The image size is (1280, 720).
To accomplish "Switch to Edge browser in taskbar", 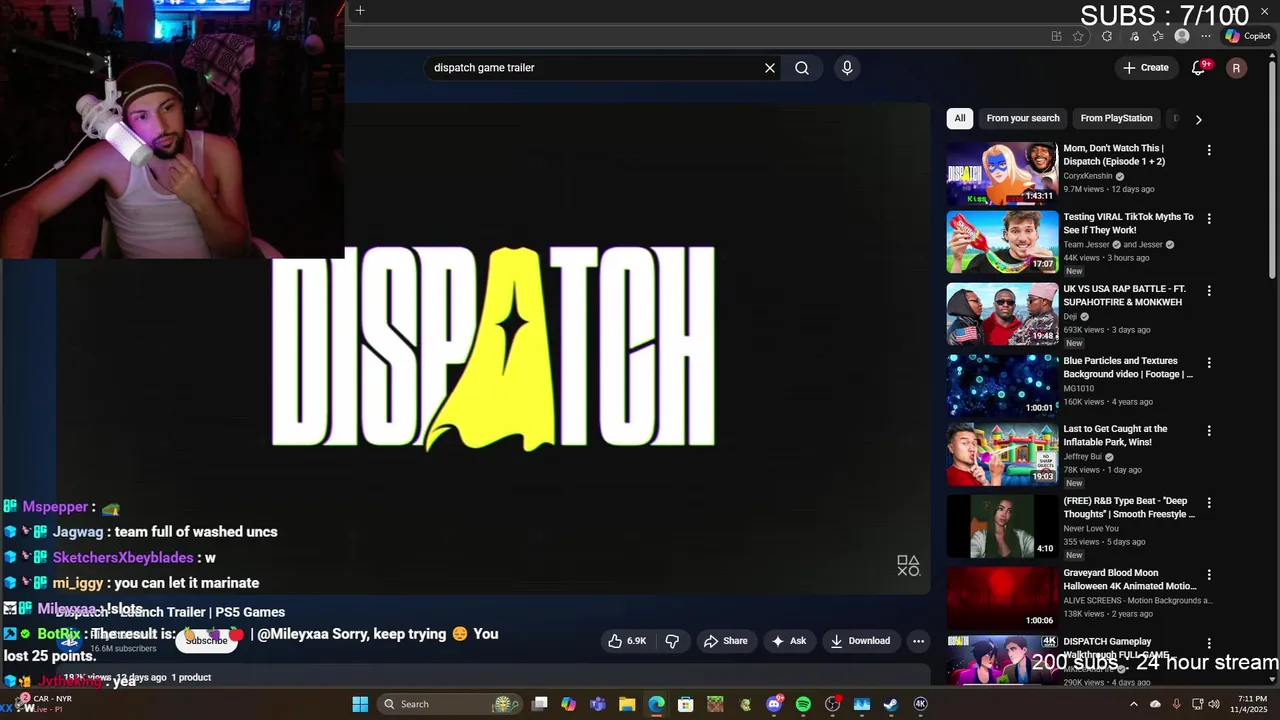I will (x=656, y=704).
